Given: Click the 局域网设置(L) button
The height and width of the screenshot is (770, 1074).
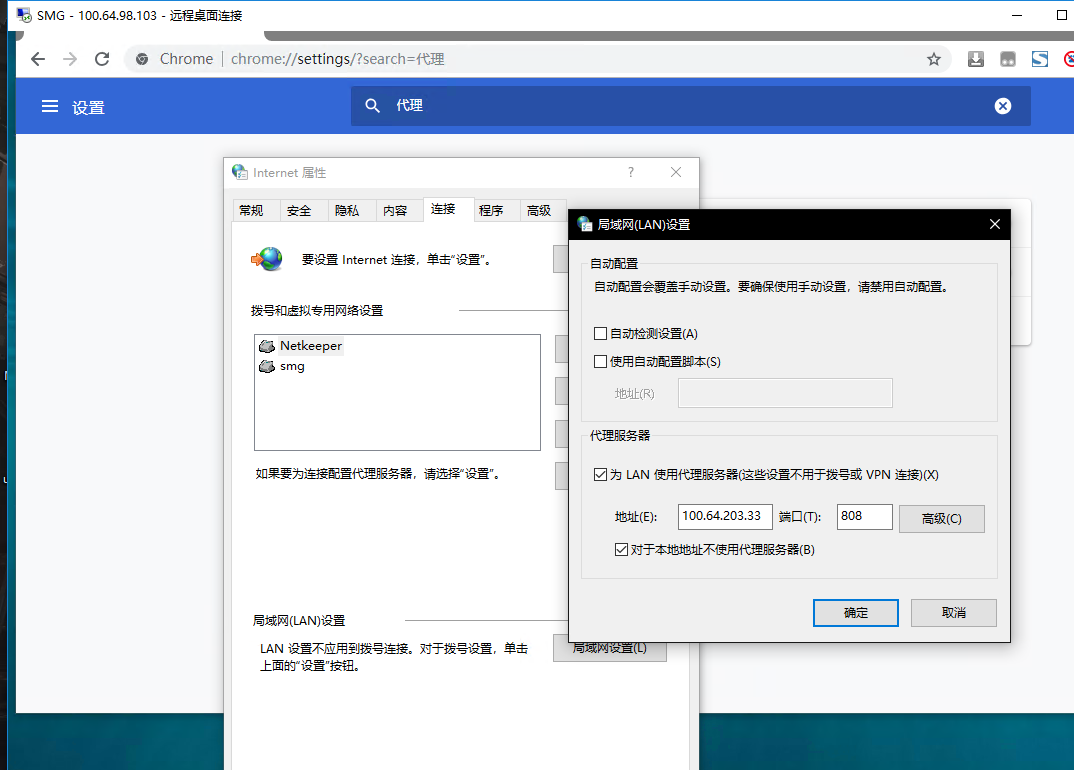Looking at the screenshot, I should click(610, 651).
